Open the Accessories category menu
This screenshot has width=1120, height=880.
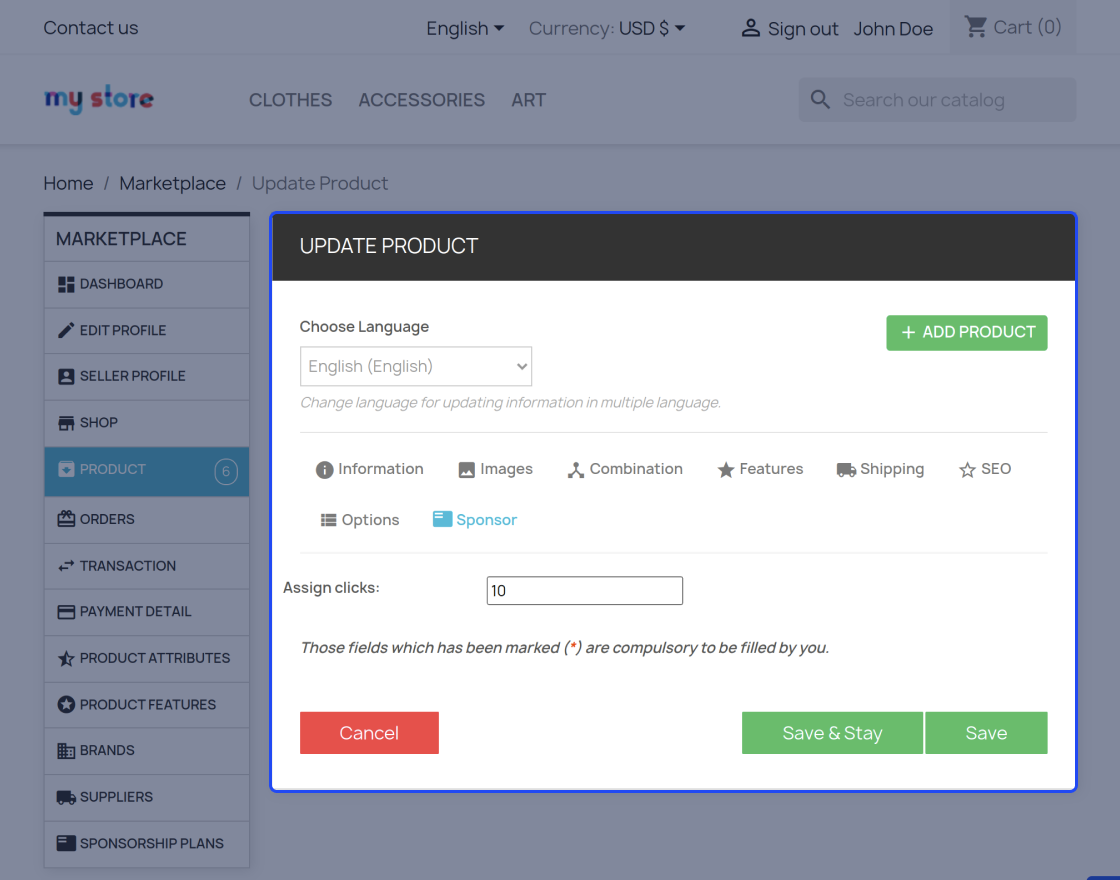coord(421,100)
